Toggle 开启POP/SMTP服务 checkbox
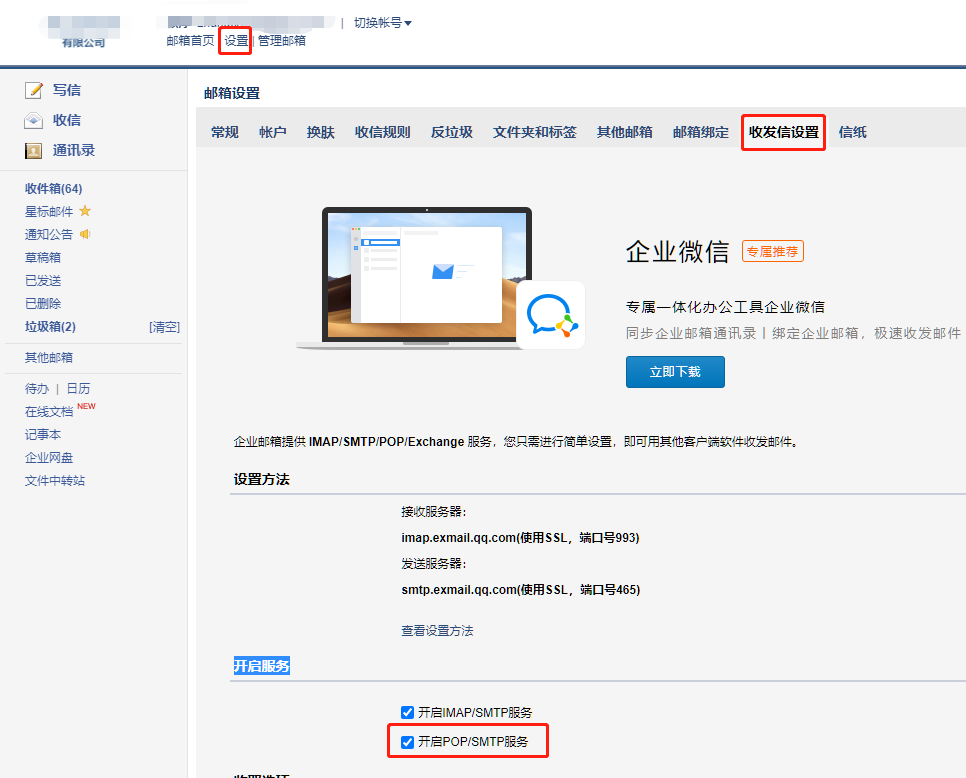Screen dimensions: 966x778 pyautogui.click(x=407, y=742)
